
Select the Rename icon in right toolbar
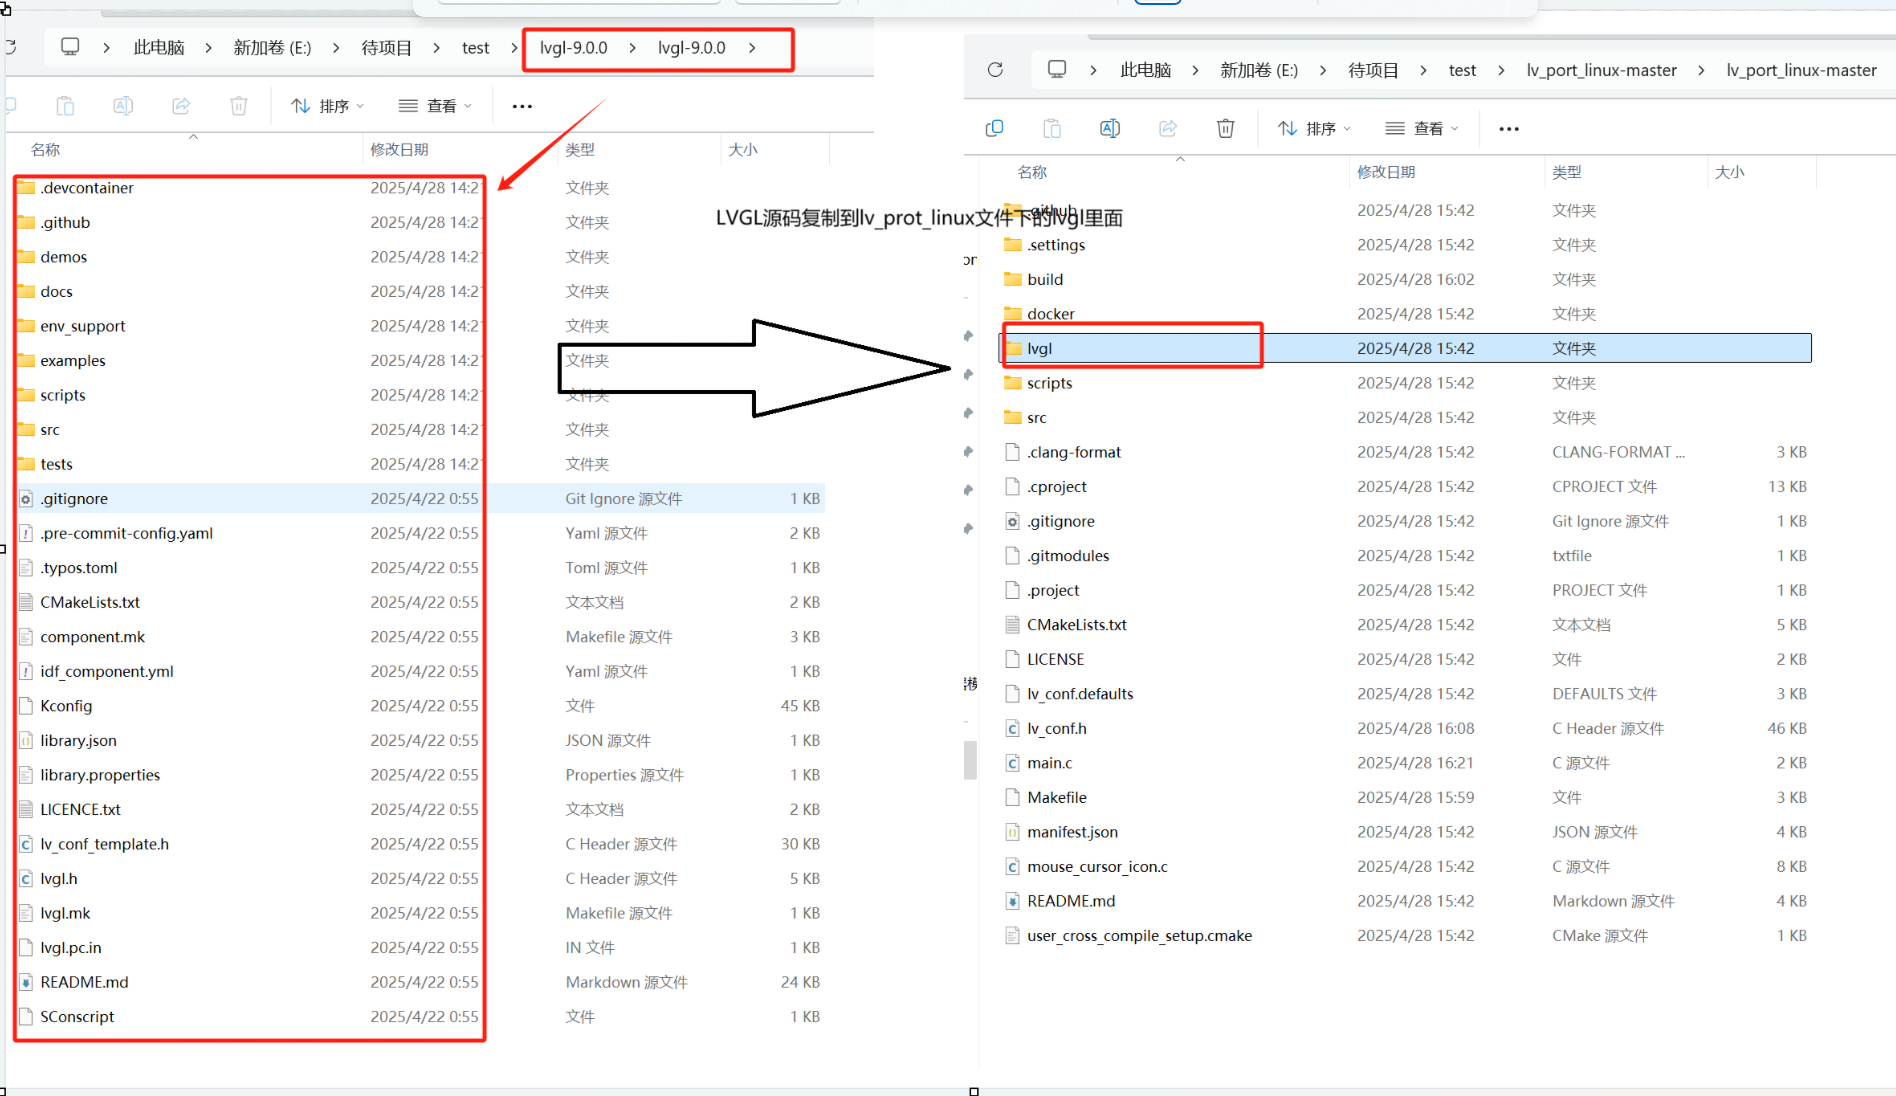pyautogui.click(x=1109, y=128)
